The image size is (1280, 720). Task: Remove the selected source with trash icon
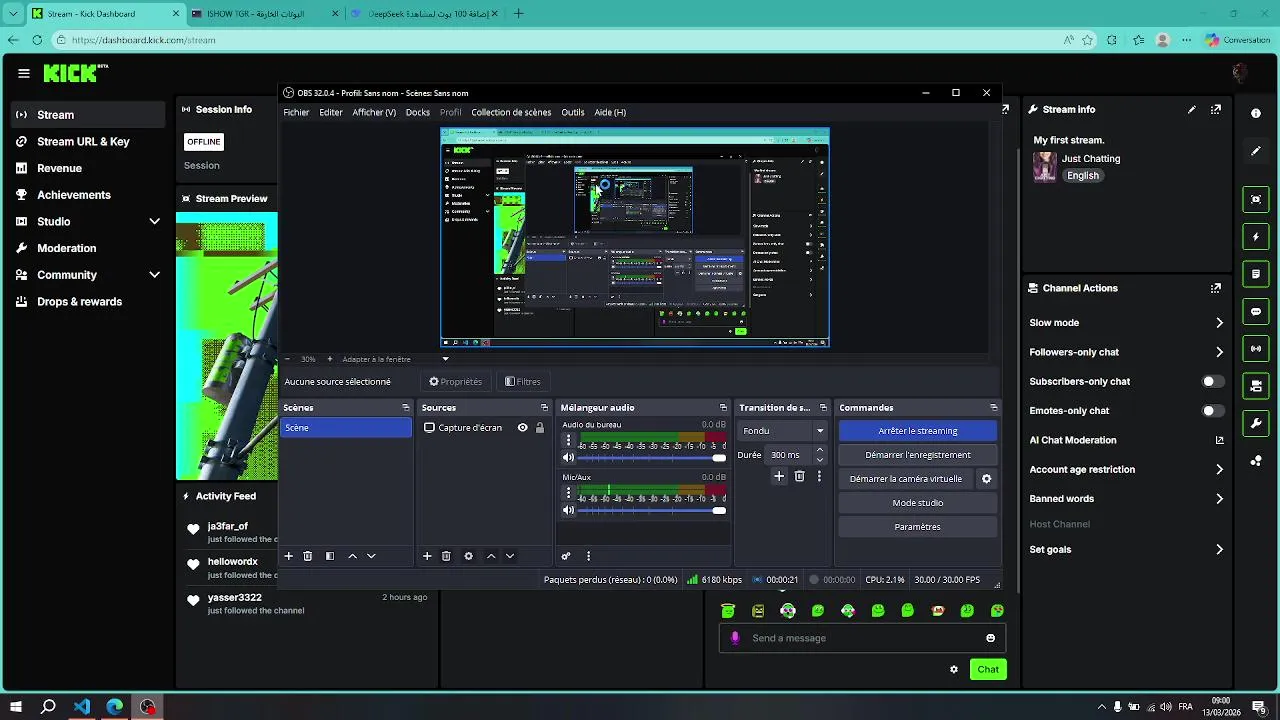pos(446,556)
